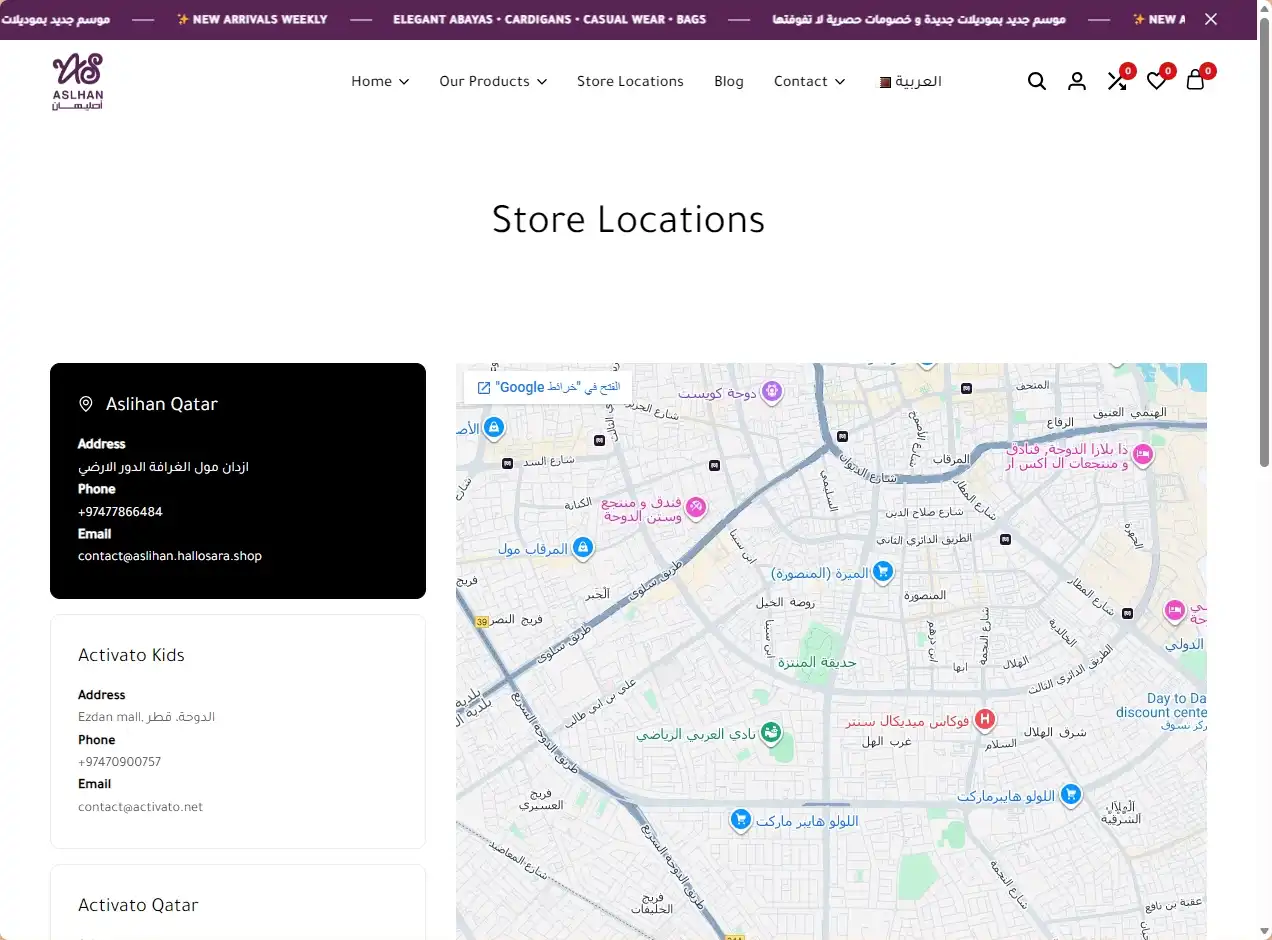Click the location pin beside Aslihan Qatar
The image size is (1272, 940).
[x=86, y=404]
